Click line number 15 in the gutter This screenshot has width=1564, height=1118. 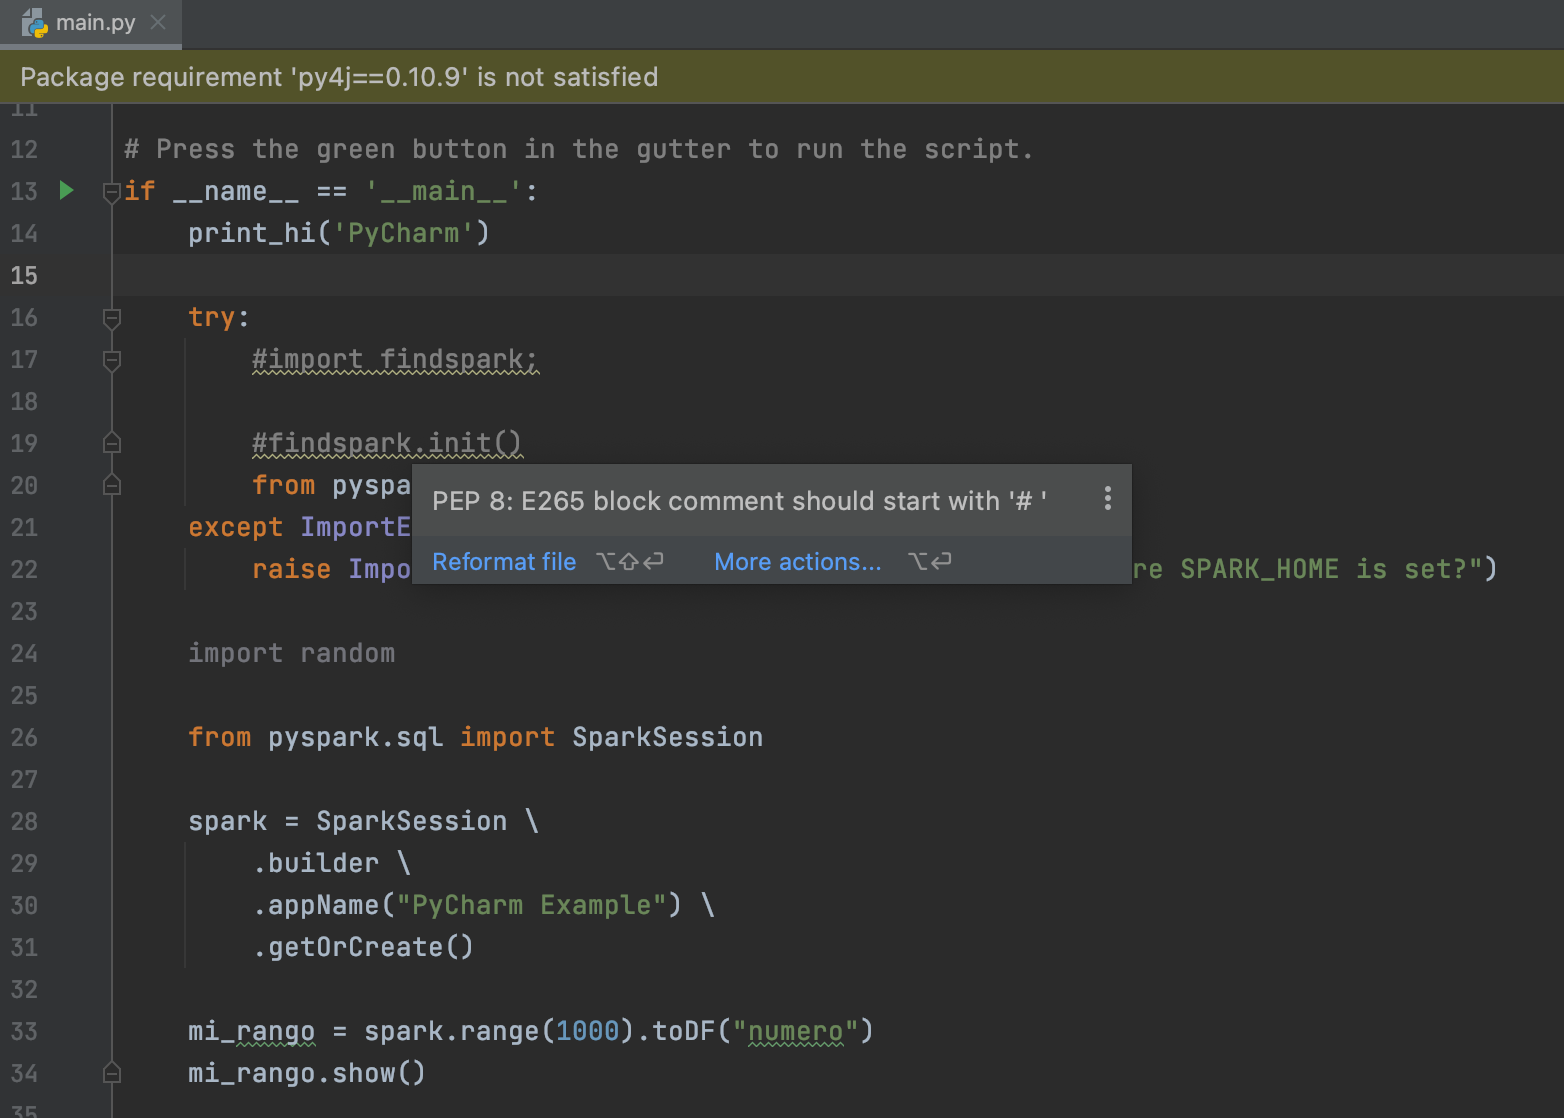[x=24, y=276]
